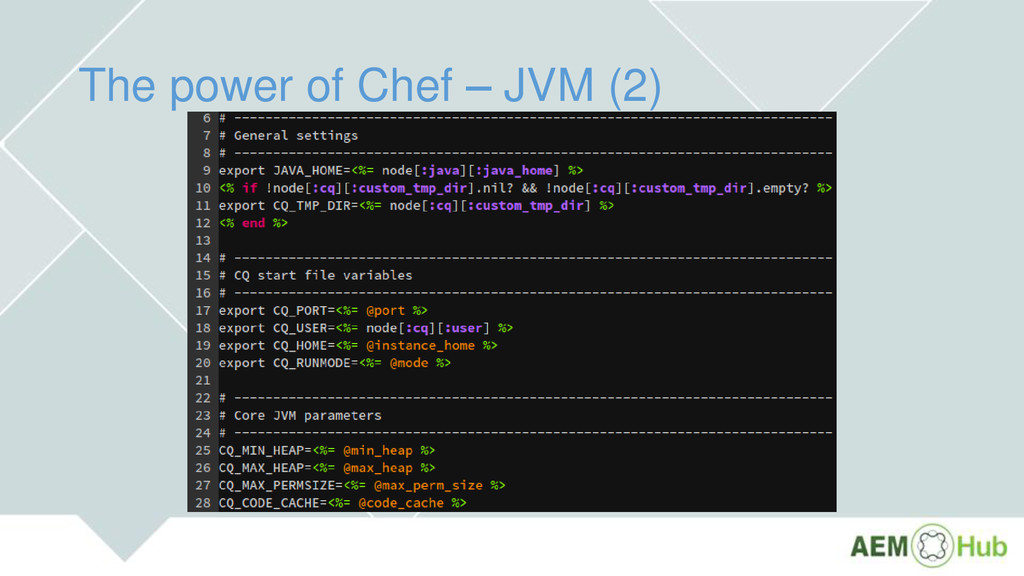Select the 'export CQ_PORT=' line
This screenshot has height=576, width=1024.
(x=323, y=311)
